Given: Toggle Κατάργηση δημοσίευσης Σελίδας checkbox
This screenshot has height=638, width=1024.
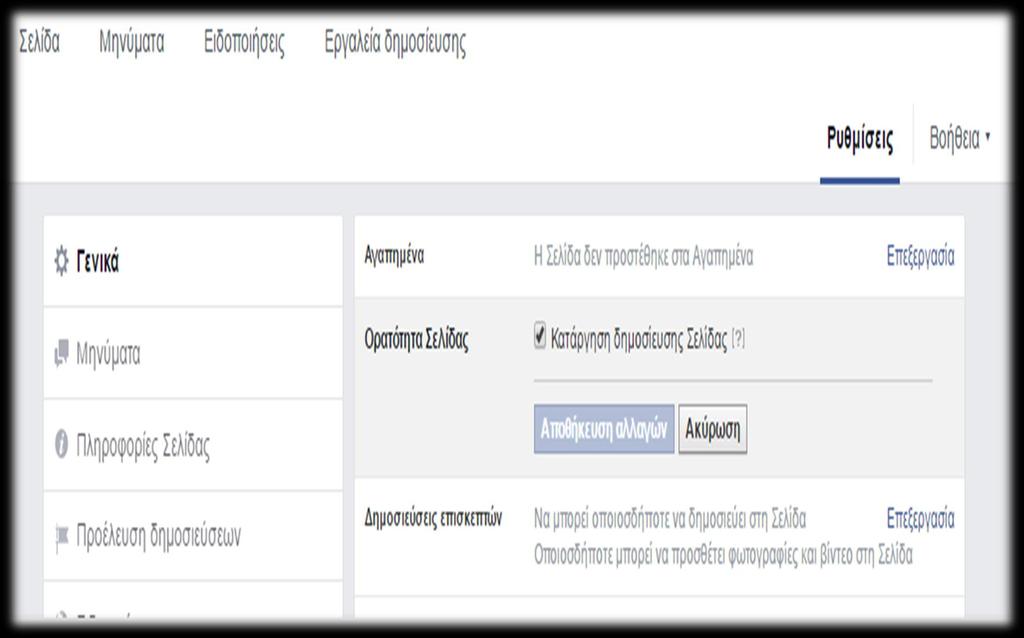Looking at the screenshot, I should [541, 338].
